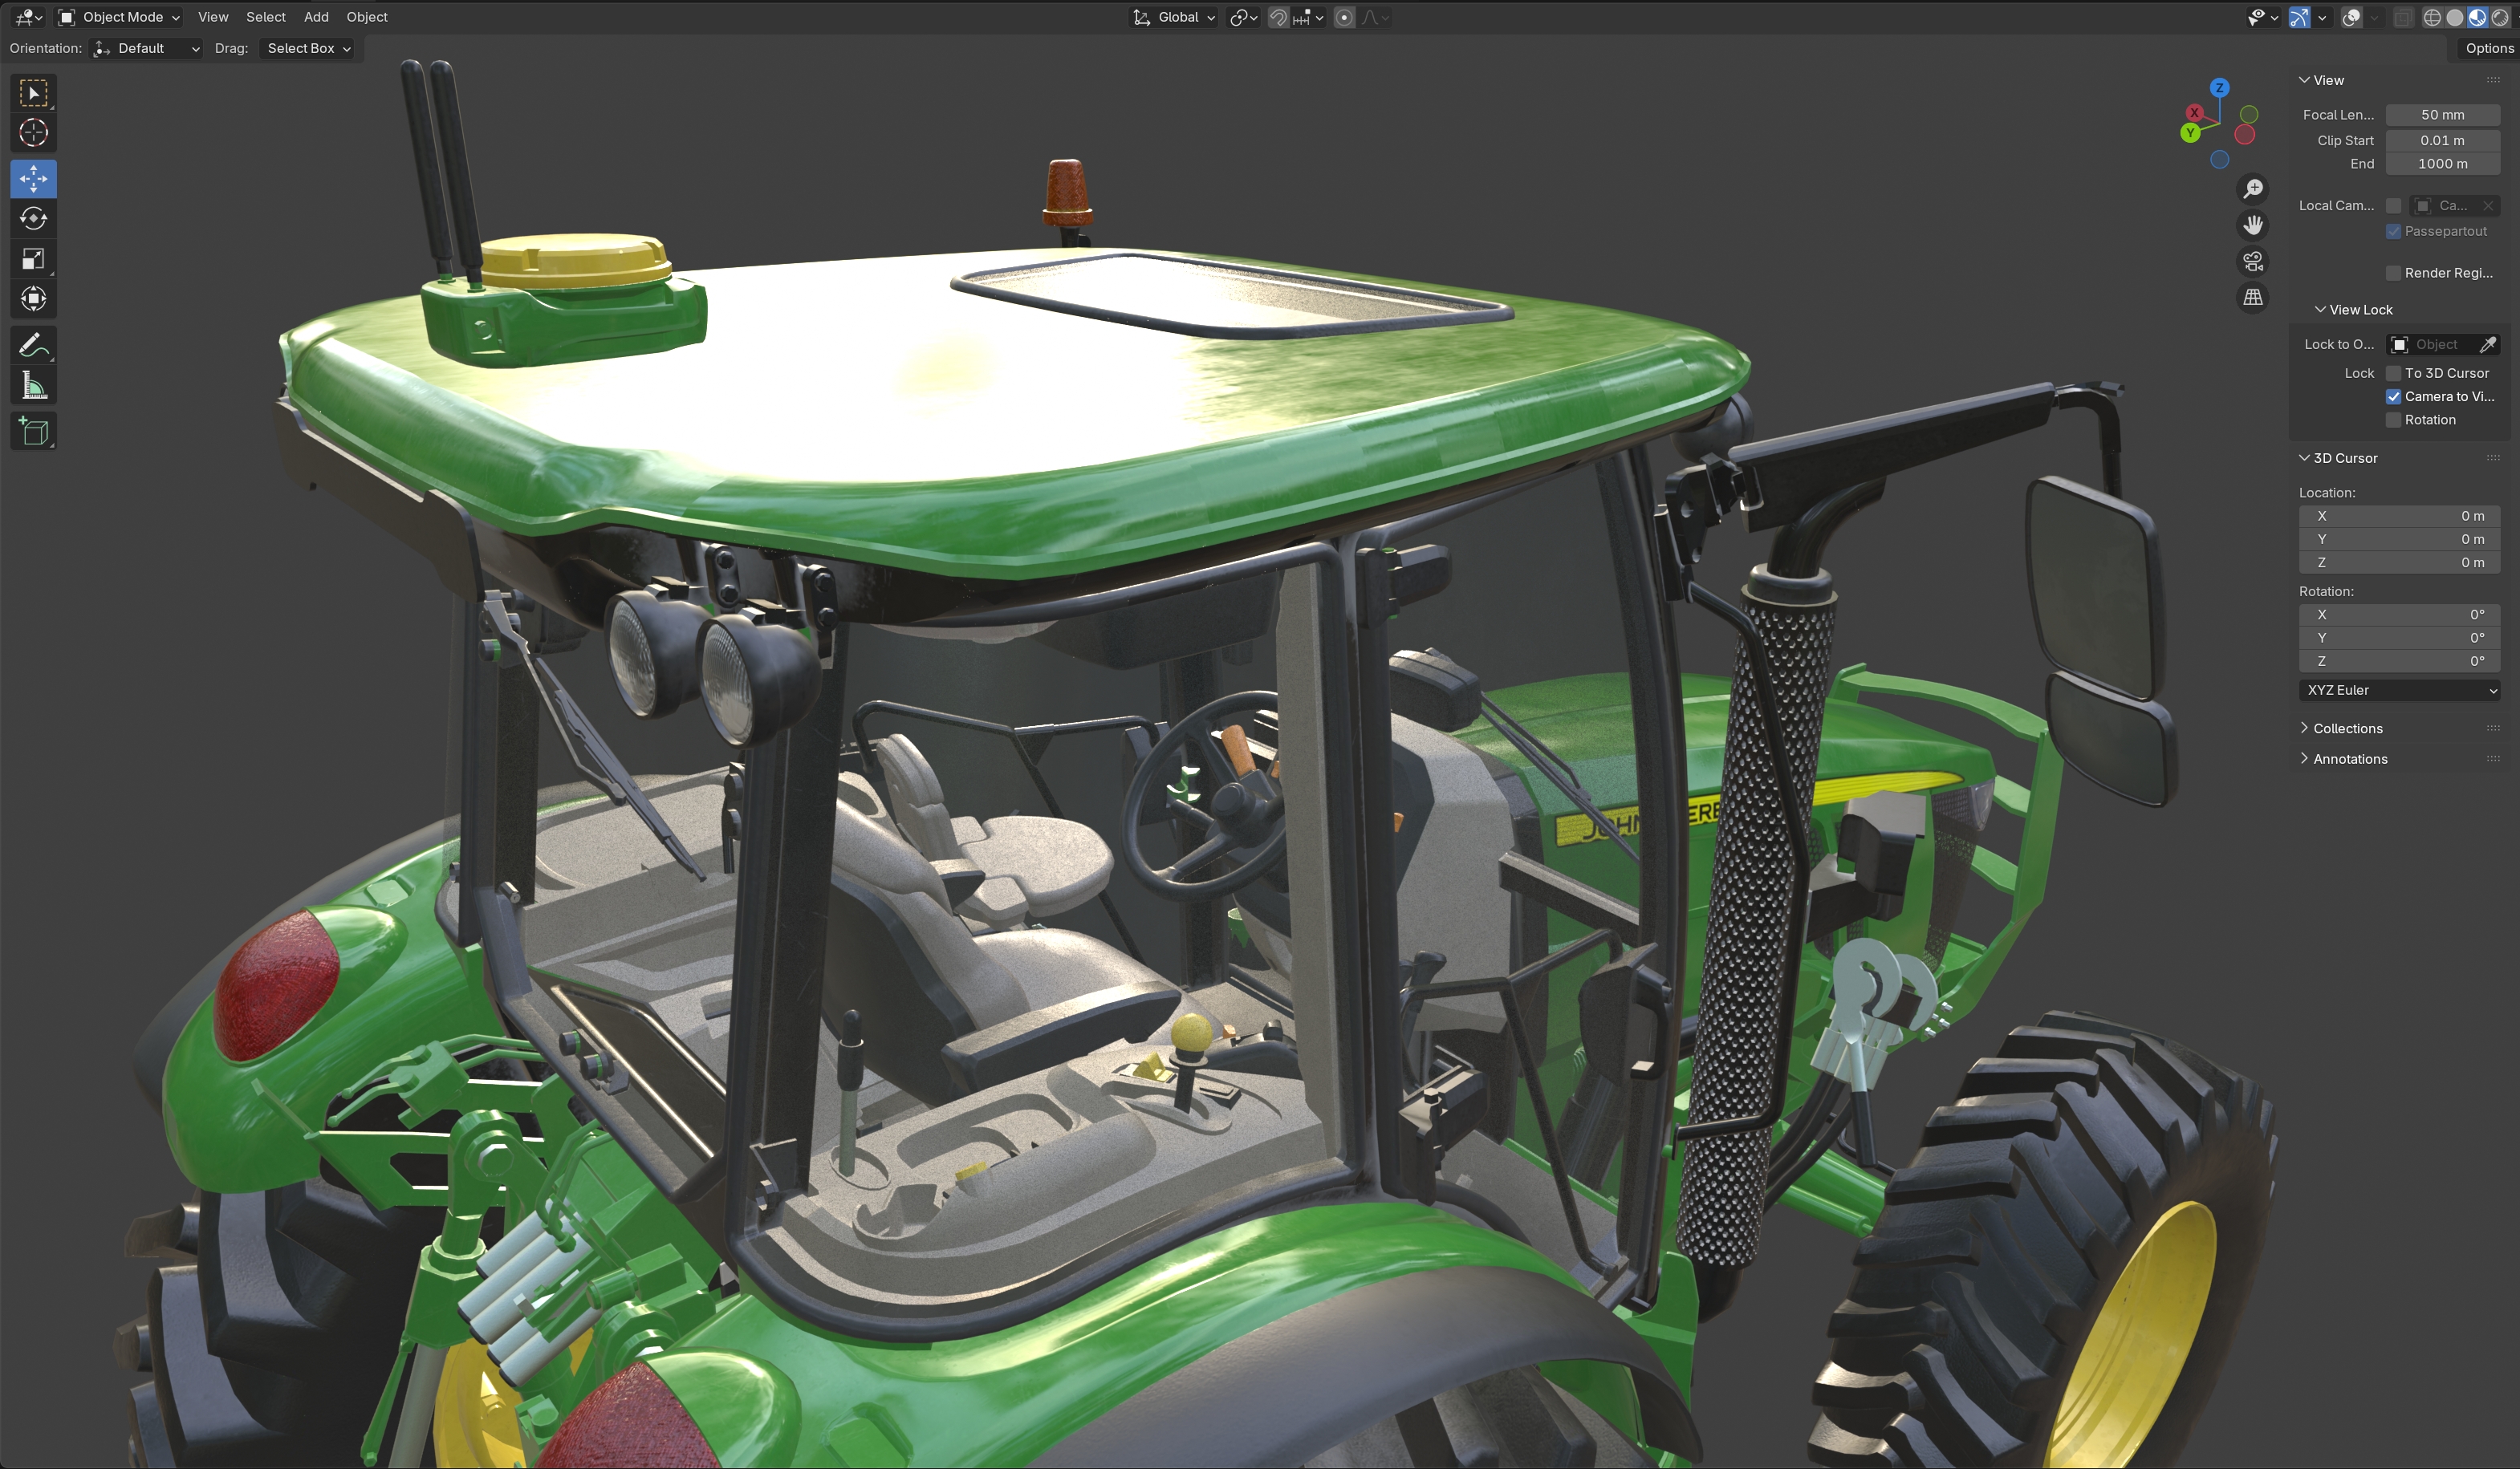Open the Add menu
This screenshot has width=2520, height=1469.
click(316, 17)
